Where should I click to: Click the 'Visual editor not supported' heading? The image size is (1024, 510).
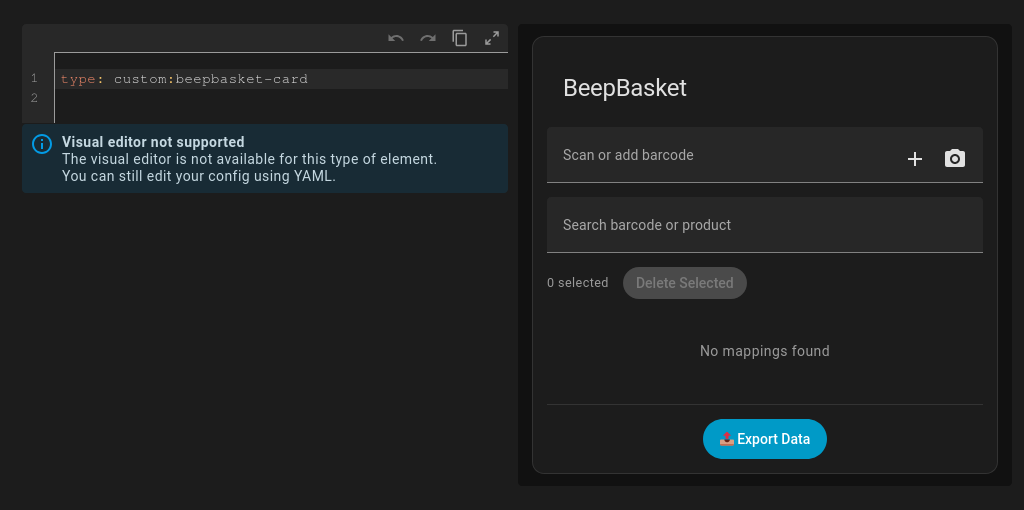[x=153, y=142]
